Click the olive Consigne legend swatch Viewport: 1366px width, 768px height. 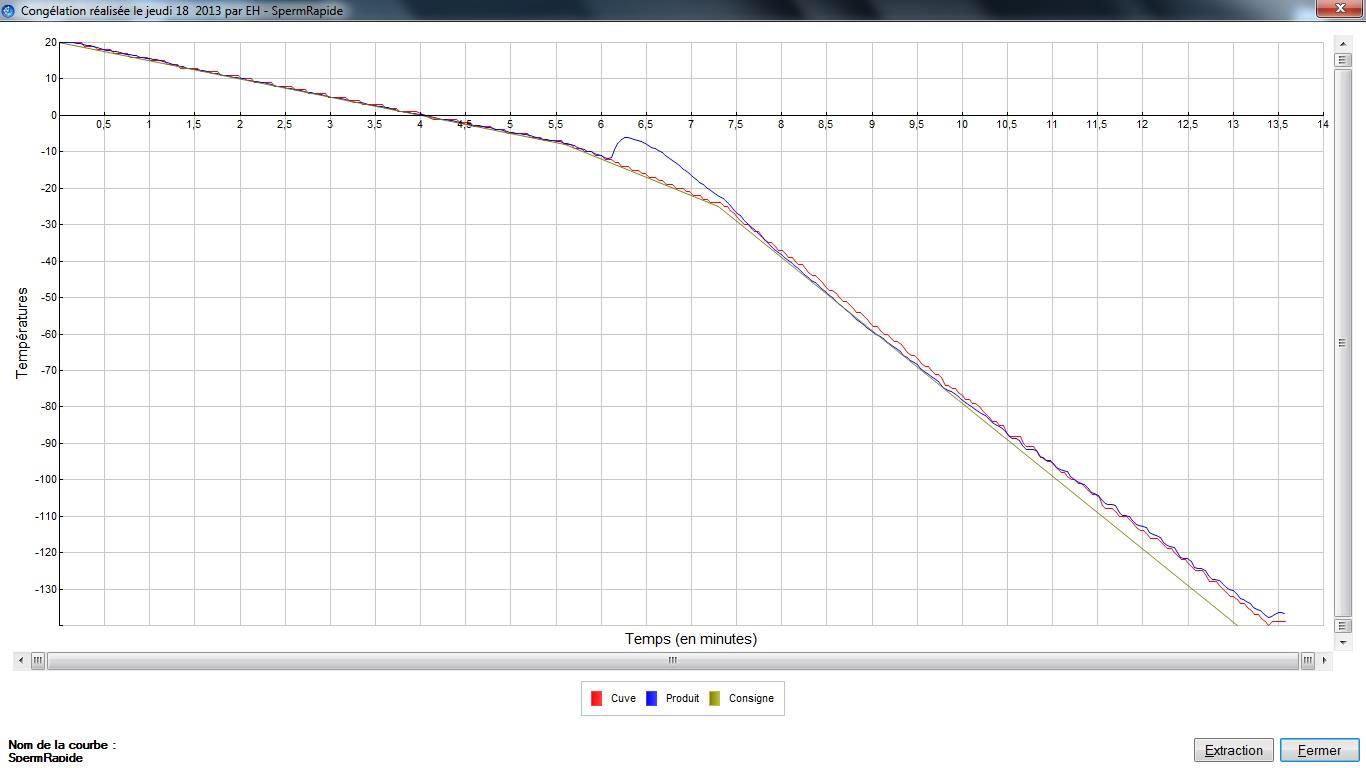(714, 699)
